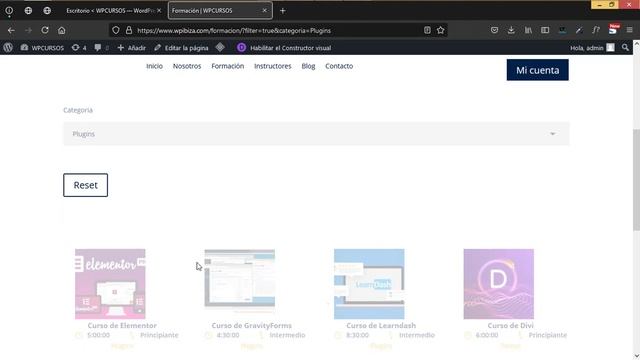Open a new browser tab with plus
This screenshot has height=360, width=640.
tap(282, 11)
